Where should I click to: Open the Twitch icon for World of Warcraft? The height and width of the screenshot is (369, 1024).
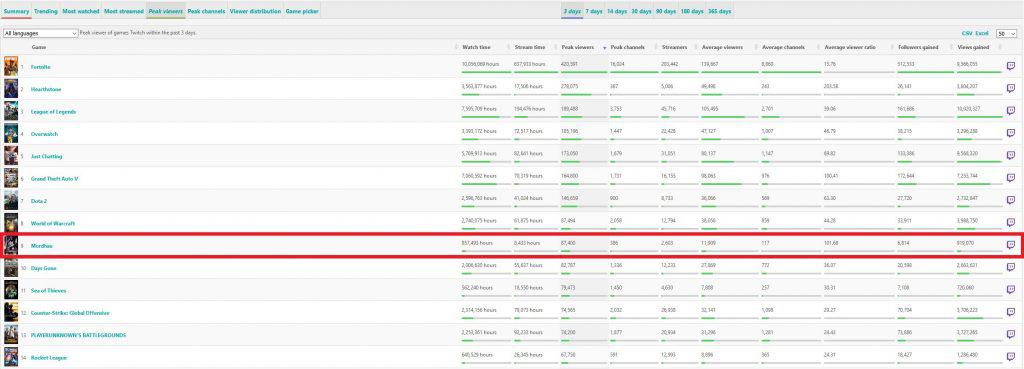click(x=1010, y=223)
